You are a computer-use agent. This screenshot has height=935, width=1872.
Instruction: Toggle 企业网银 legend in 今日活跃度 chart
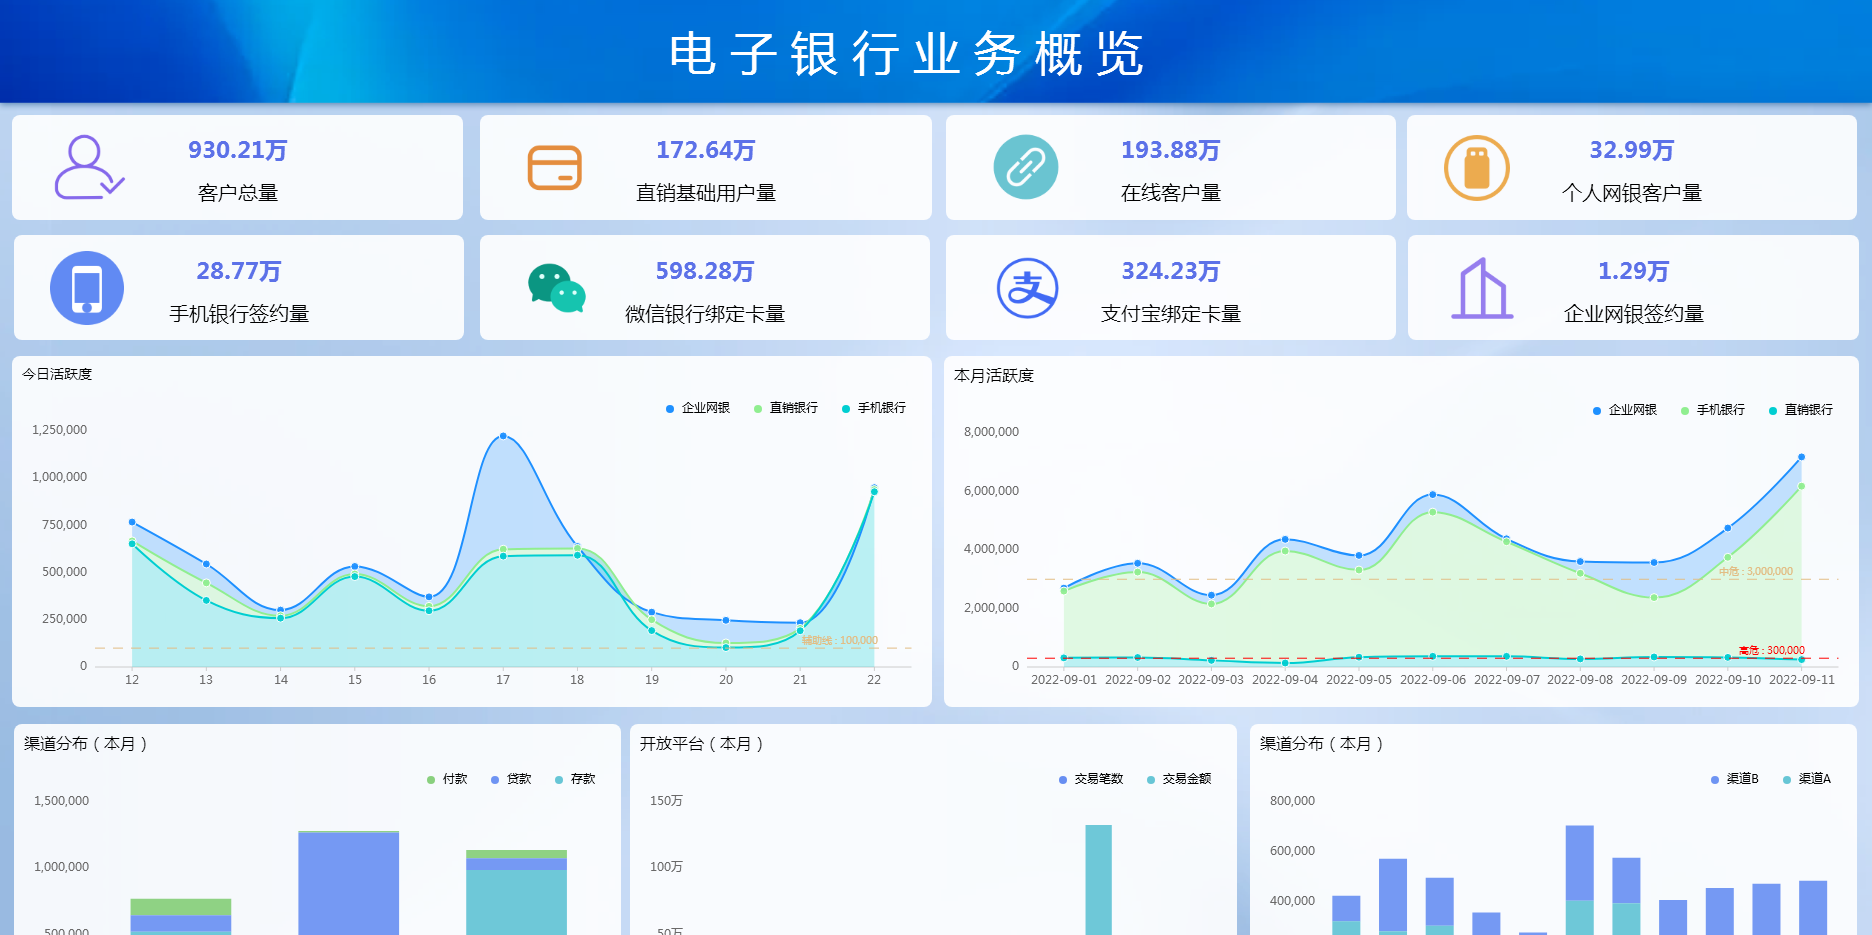(x=697, y=408)
